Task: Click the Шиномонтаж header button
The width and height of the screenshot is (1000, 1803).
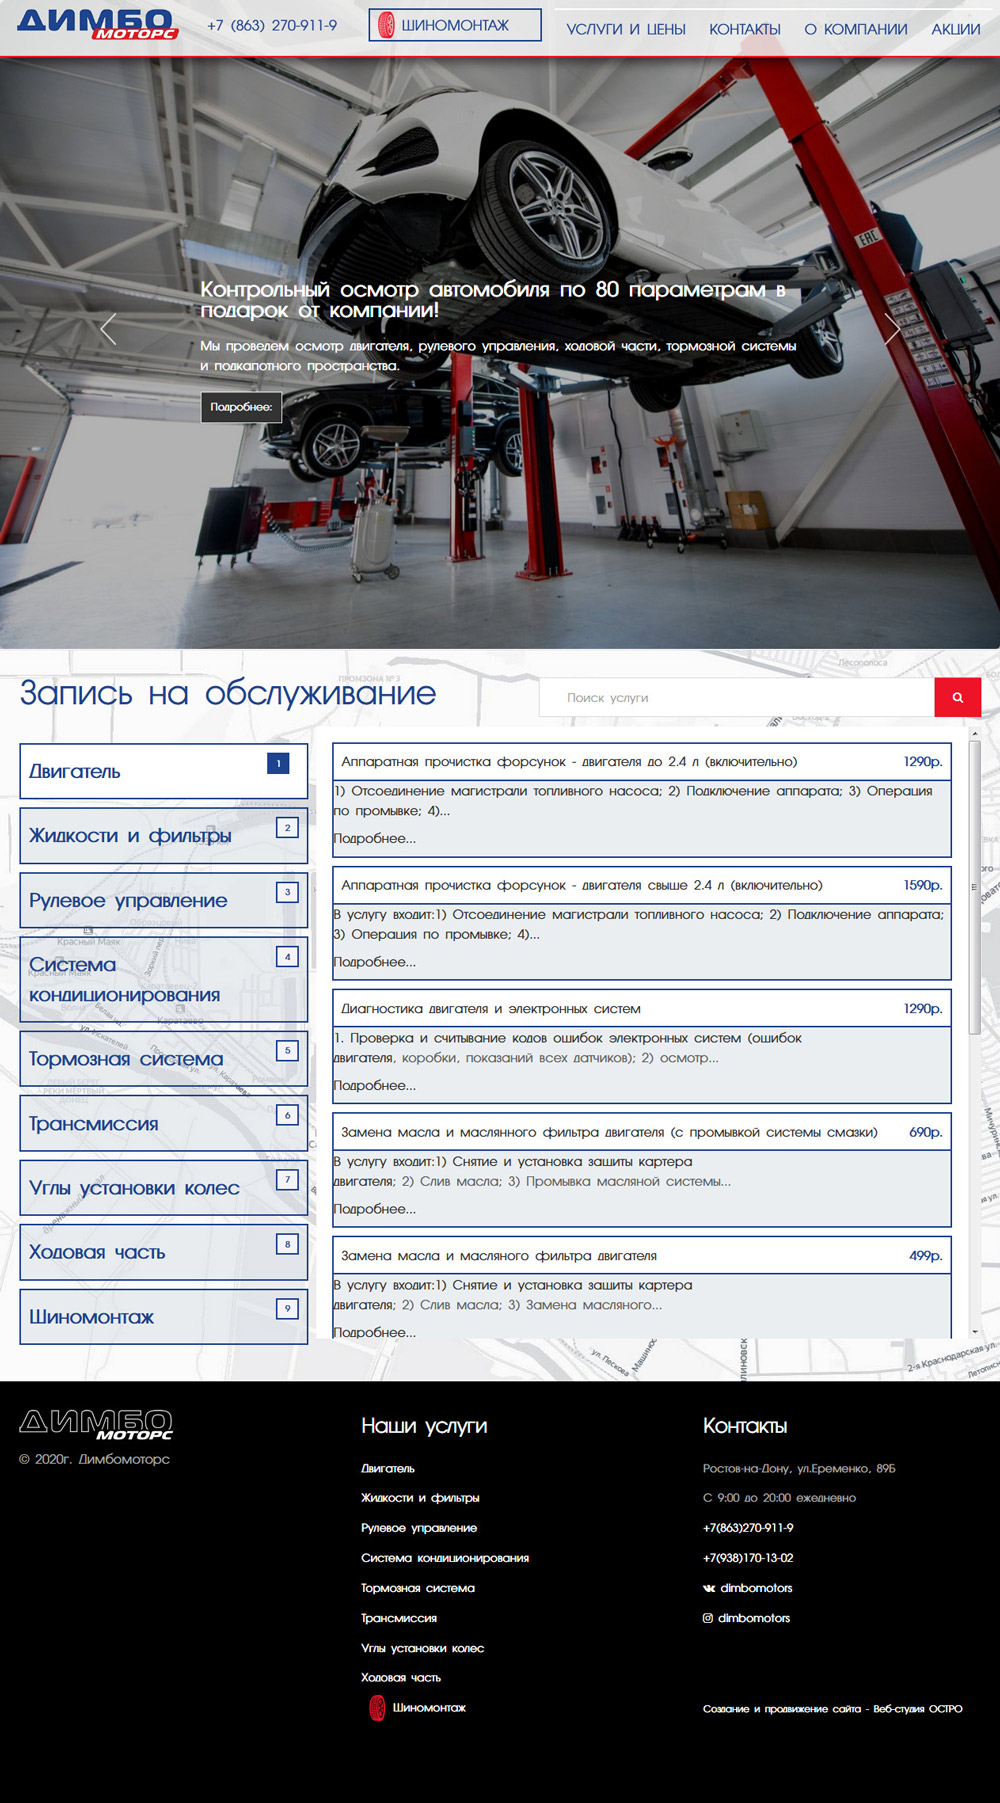Action: click(x=455, y=25)
